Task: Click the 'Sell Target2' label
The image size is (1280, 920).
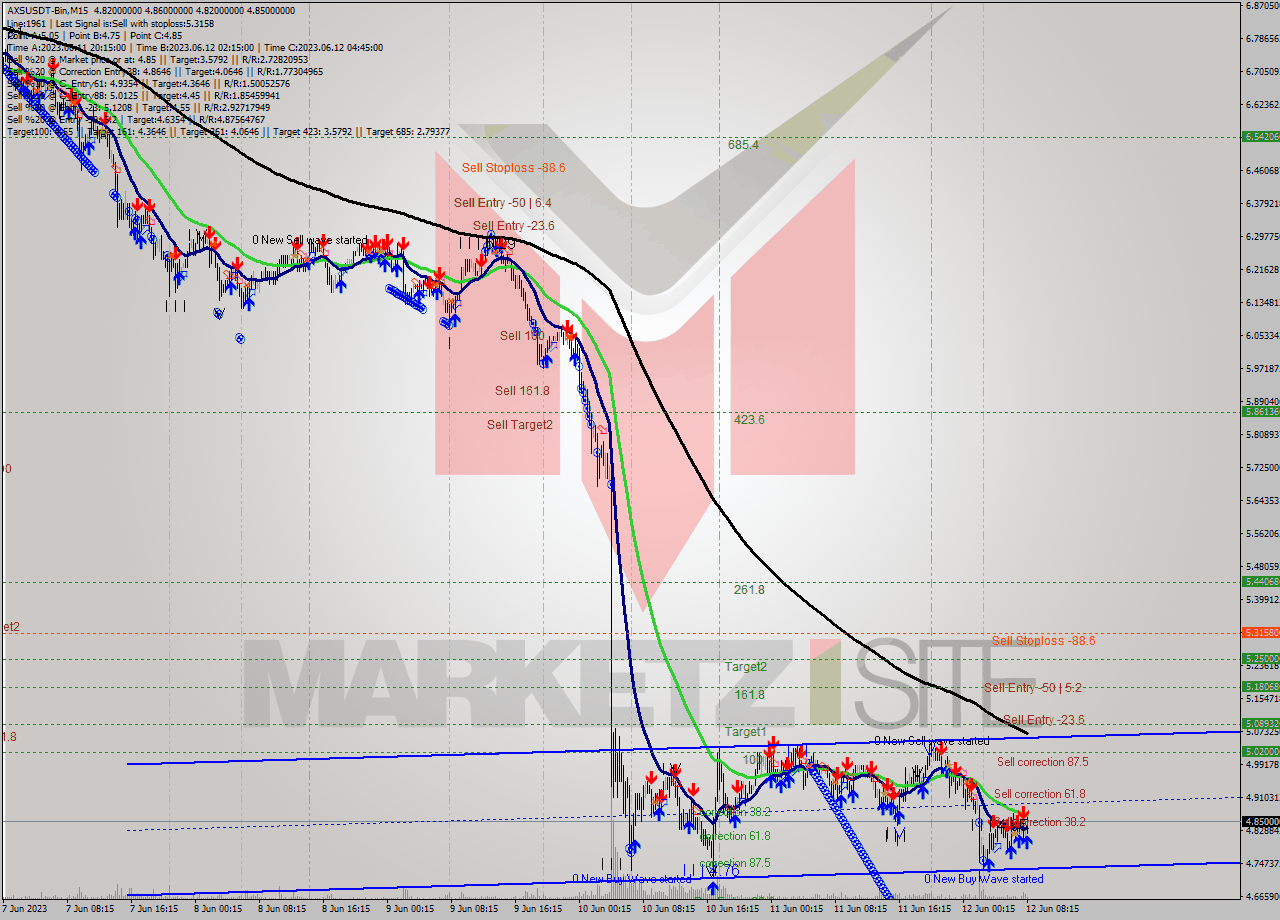Action: pos(520,424)
